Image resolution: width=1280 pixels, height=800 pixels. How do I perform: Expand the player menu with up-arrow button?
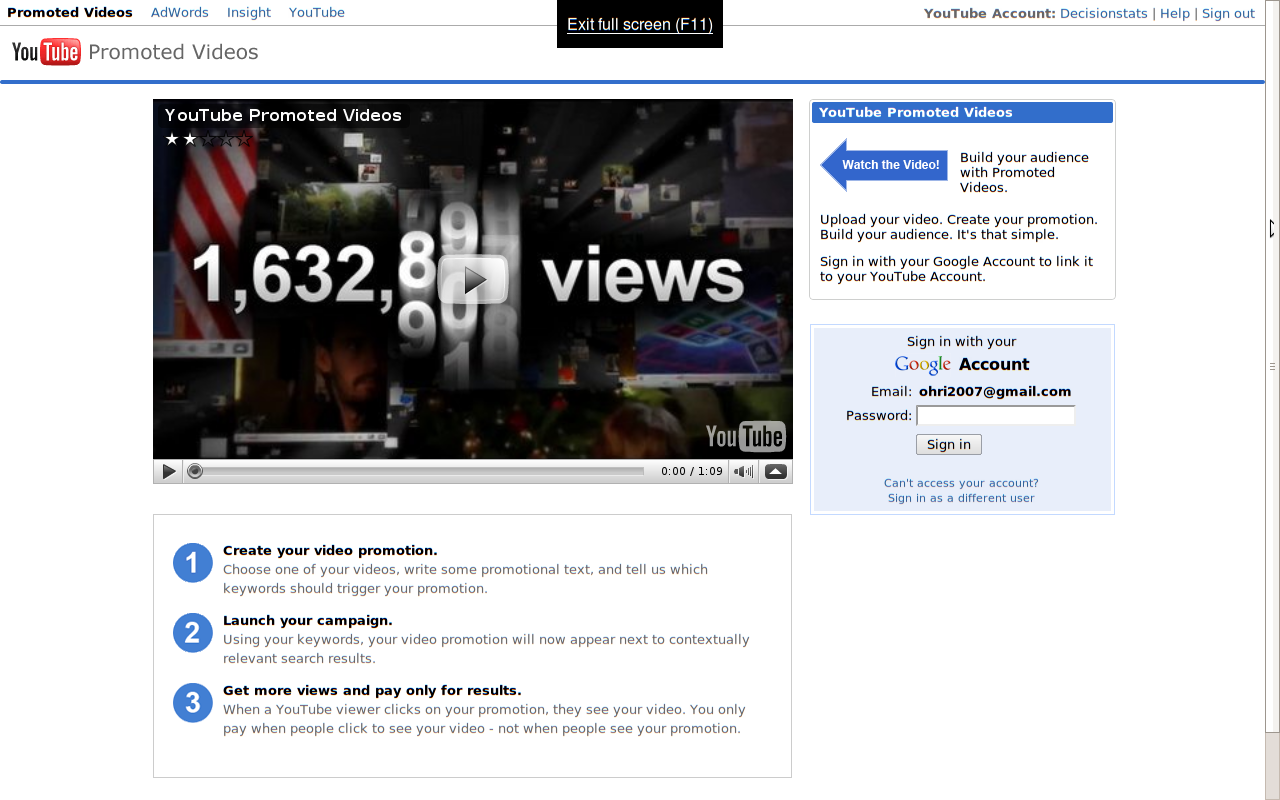coord(775,471)
